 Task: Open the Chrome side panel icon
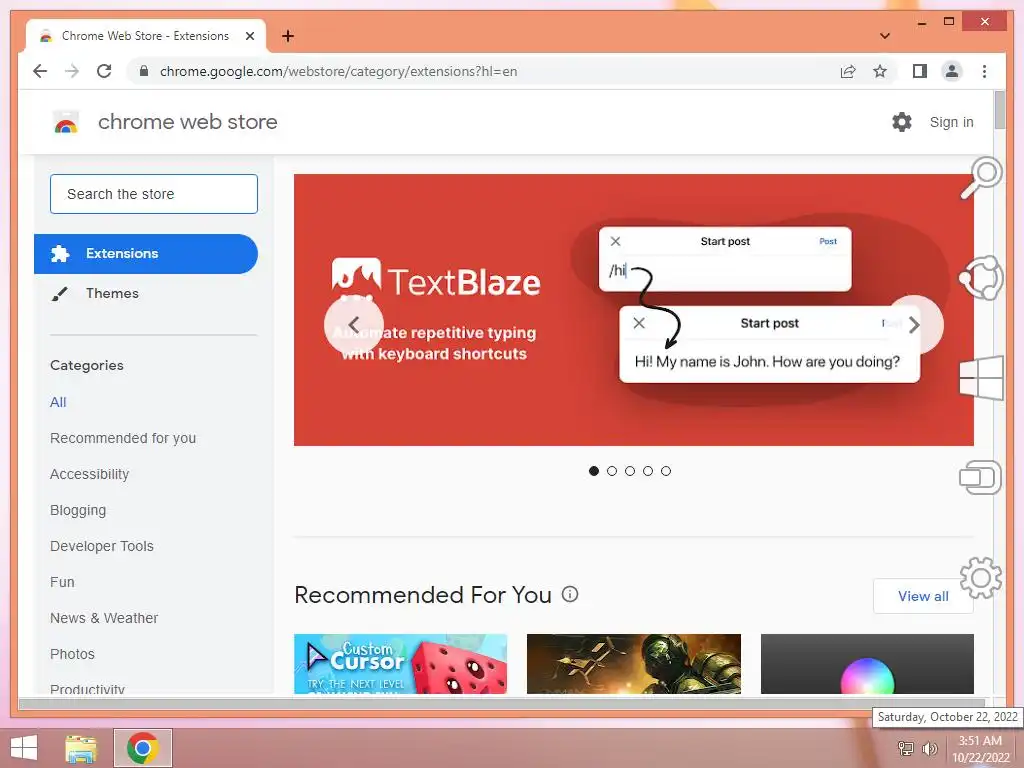click(920, 71)
